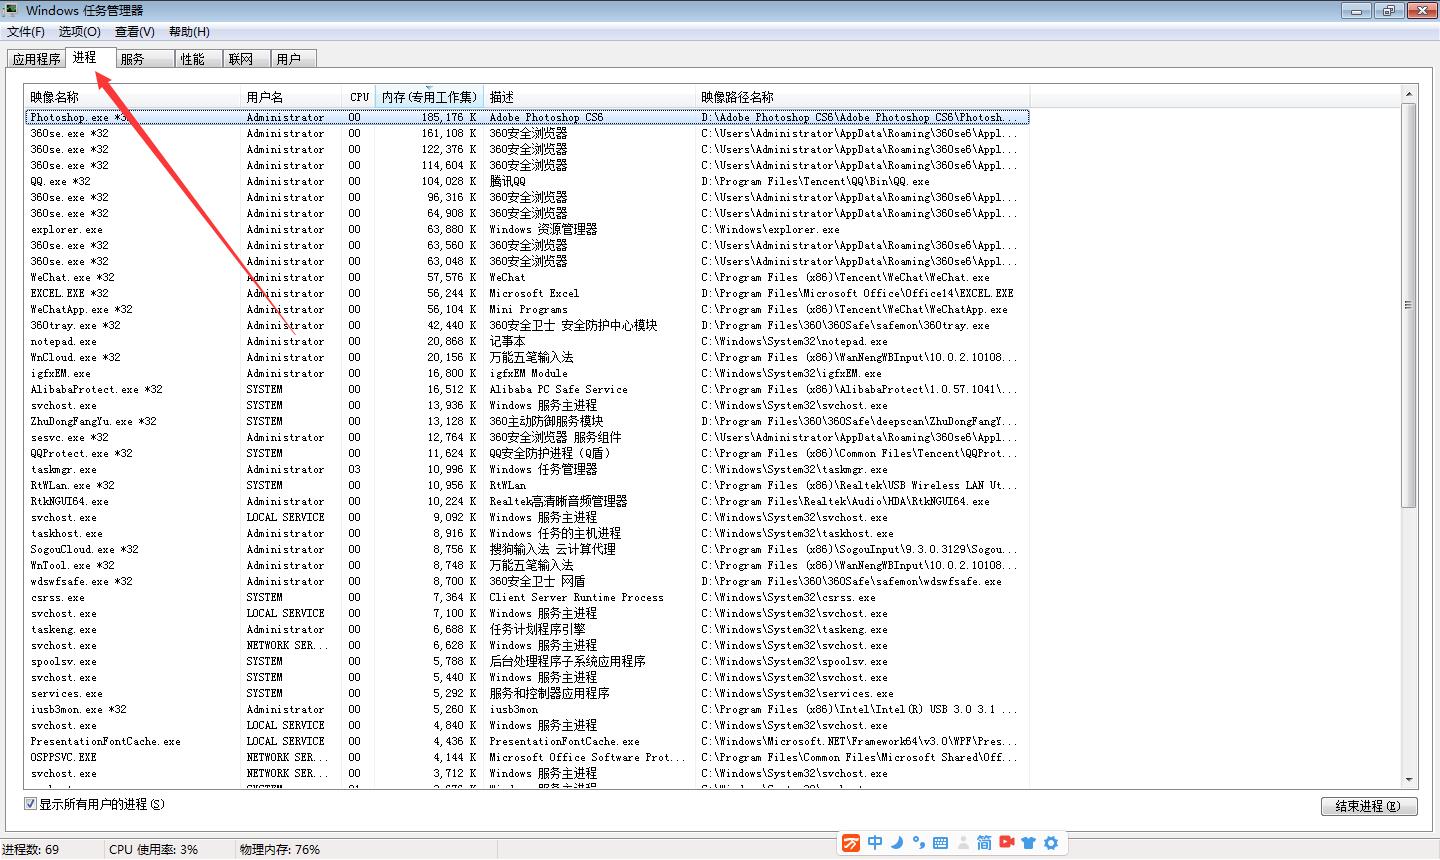This screenshot has width=1440, height=860.
Task: Click the process list scrollbar down arrow
Action: click(x=1409, y=779)
